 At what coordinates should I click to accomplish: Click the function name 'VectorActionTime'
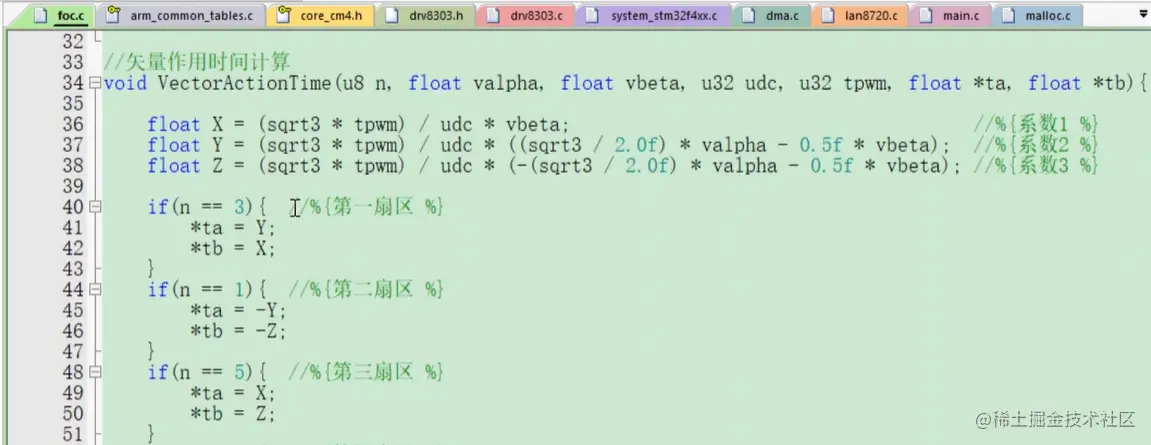(x=244, y=83)
